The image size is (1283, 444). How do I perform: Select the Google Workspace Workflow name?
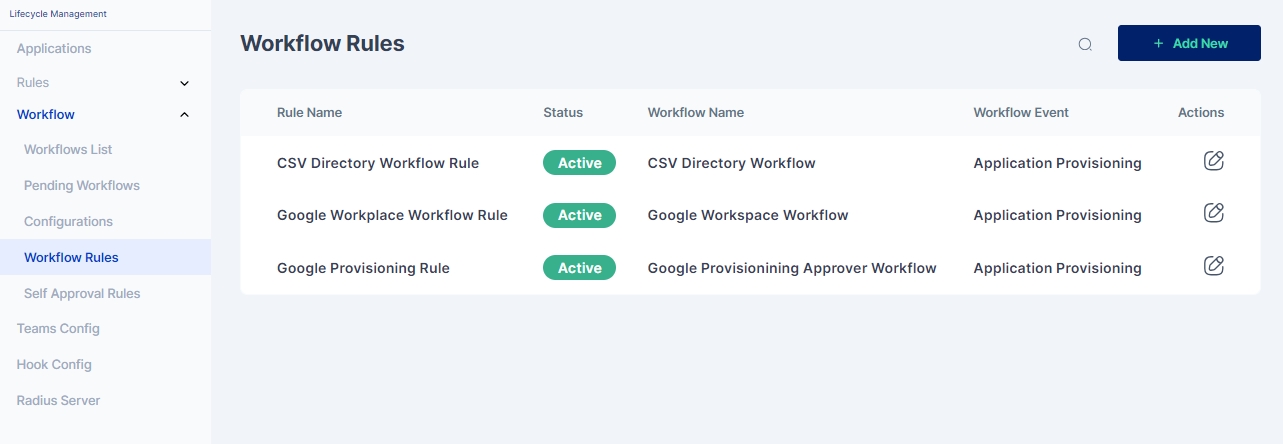point(747,215)
